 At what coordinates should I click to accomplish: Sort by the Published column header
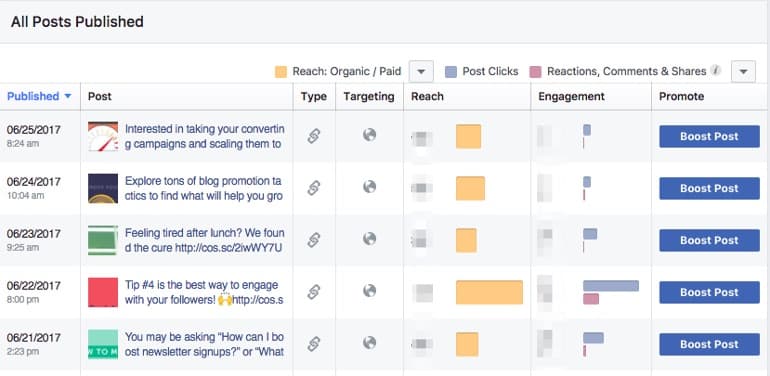click(x=39, y=96)
